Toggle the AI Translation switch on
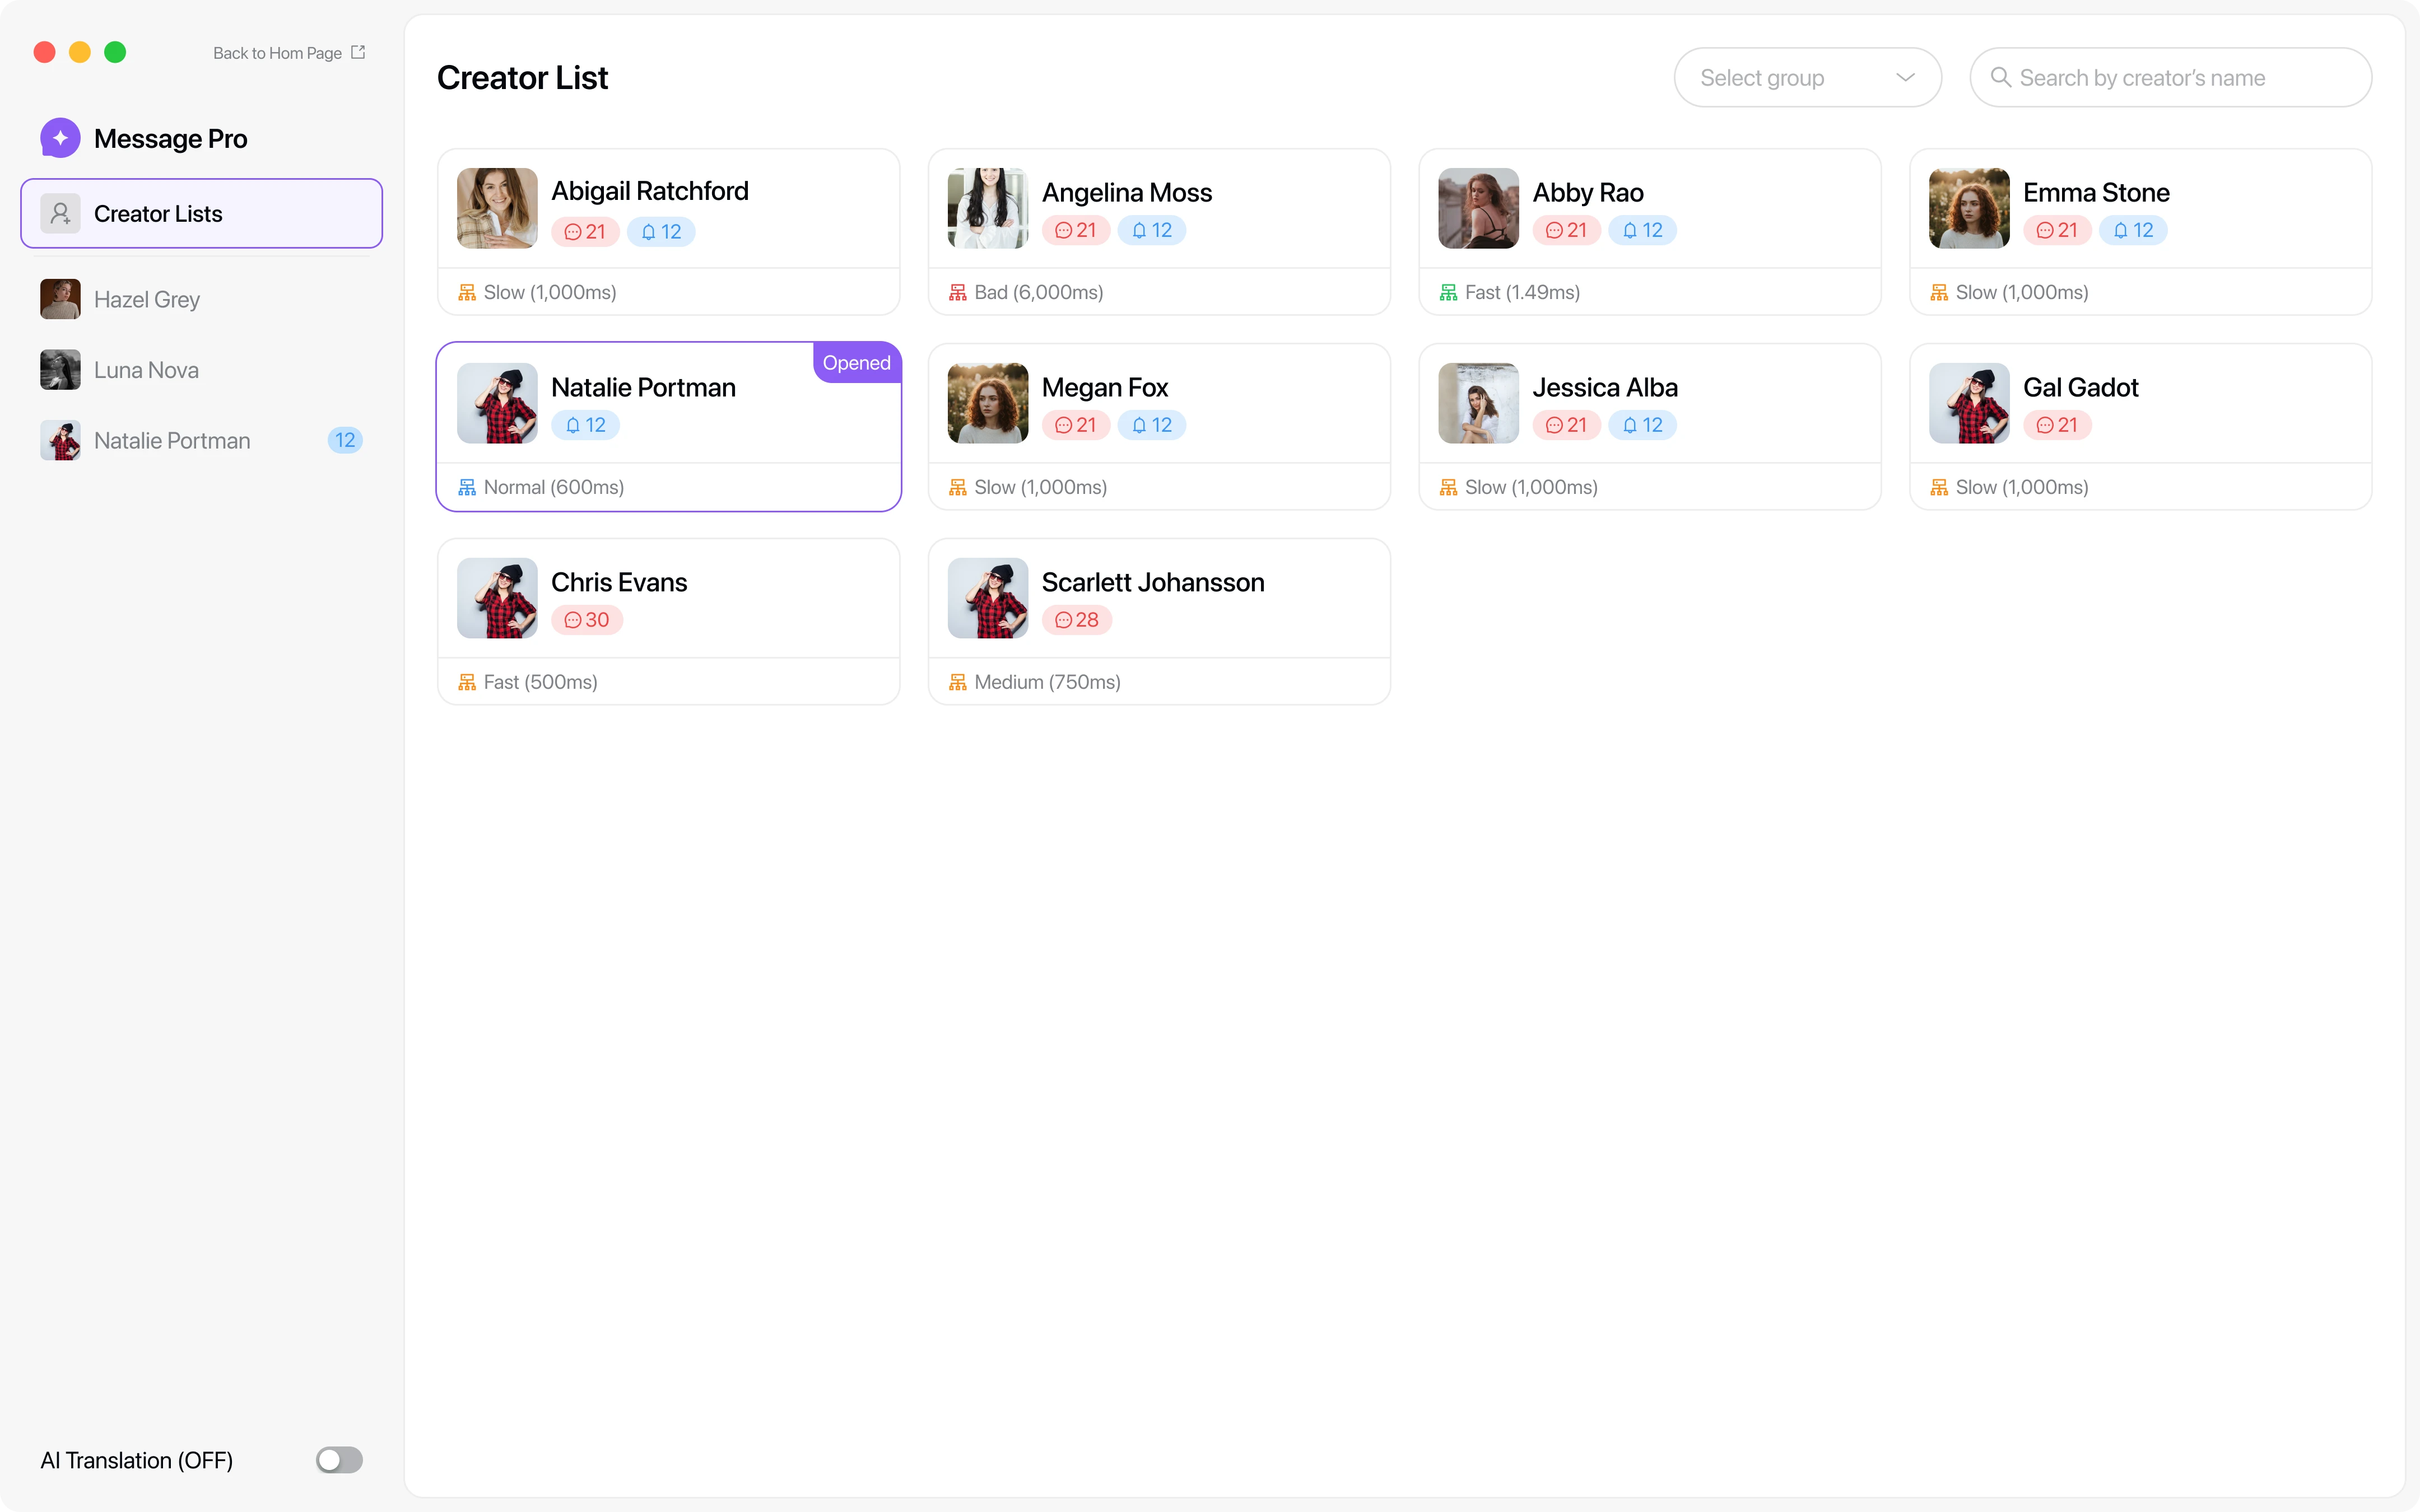The image size is (2420, 1512). [x=339, y=1460]
